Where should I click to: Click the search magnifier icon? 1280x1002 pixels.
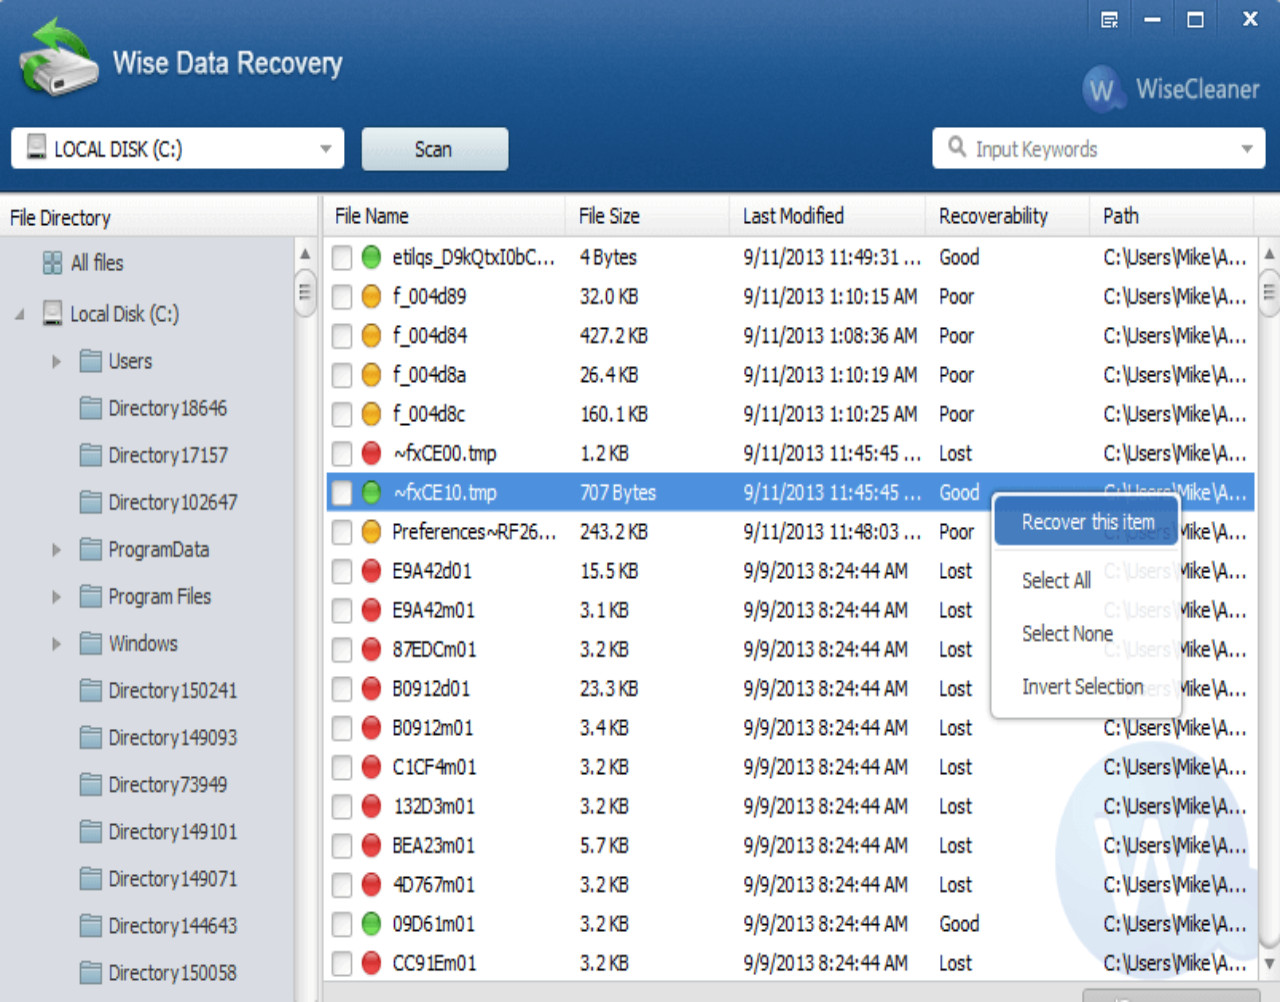point(957,147)
